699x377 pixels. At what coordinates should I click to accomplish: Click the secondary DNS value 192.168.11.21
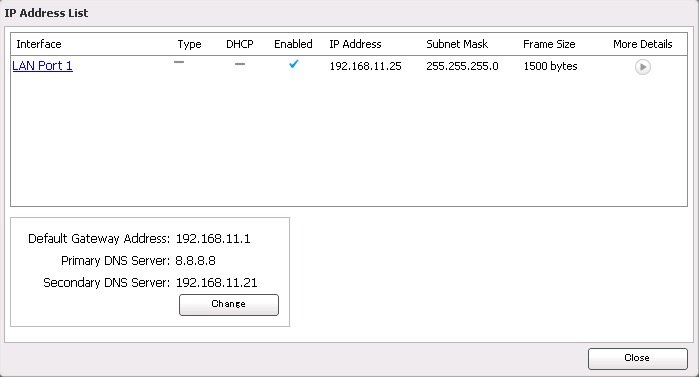(x=217, y=283)
